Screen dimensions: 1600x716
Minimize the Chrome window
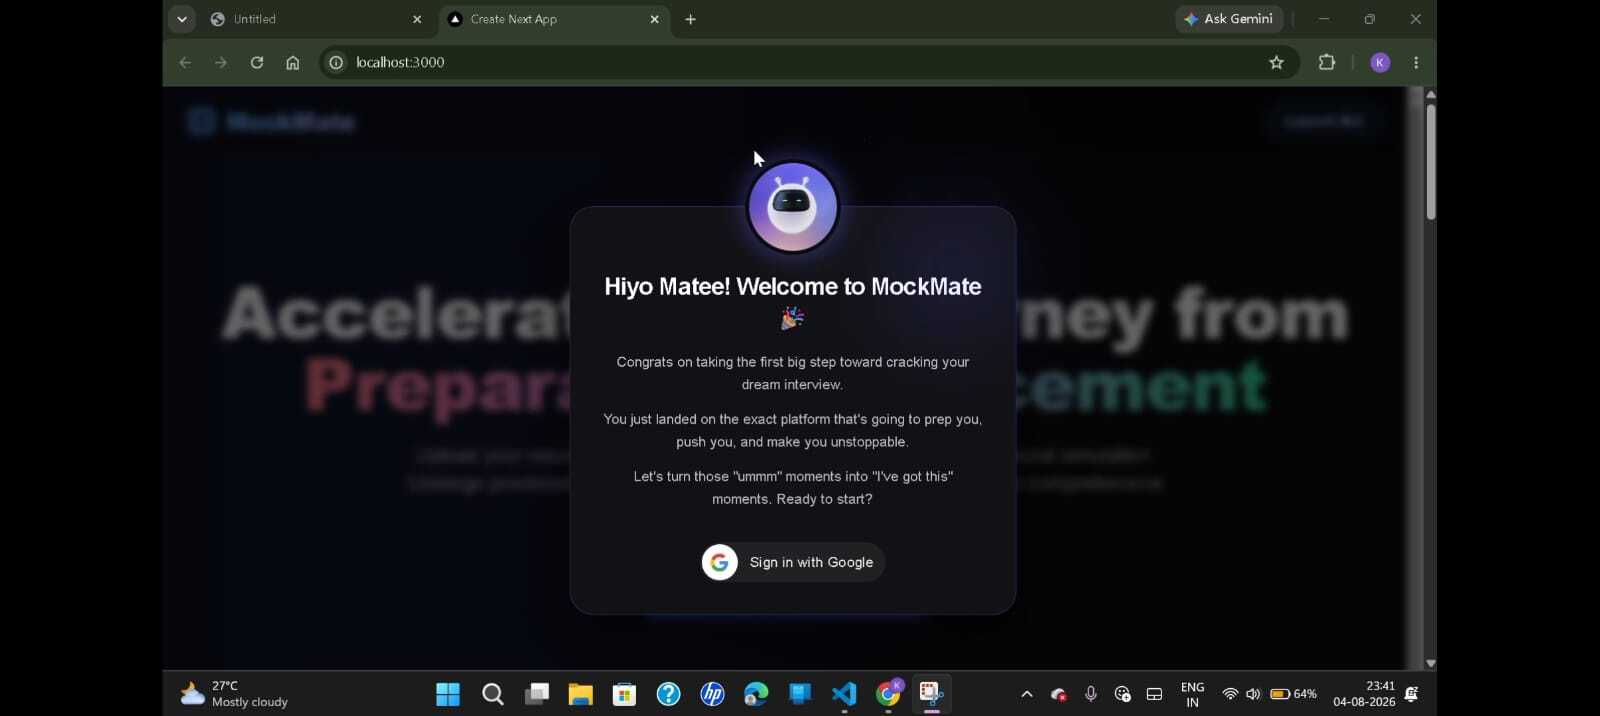1324,19
